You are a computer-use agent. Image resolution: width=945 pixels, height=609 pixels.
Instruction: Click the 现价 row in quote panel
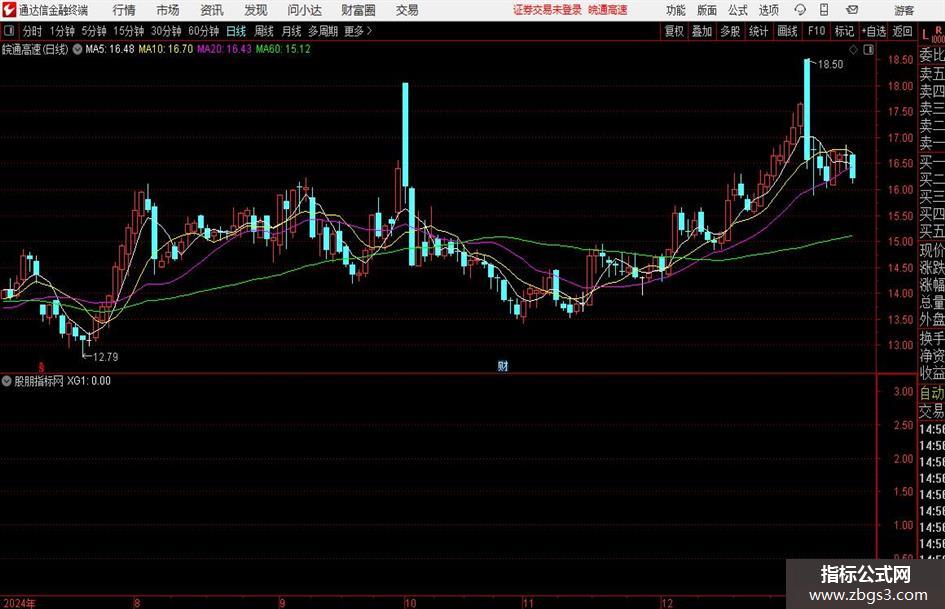pyautogui.click(x=932, y=250)
